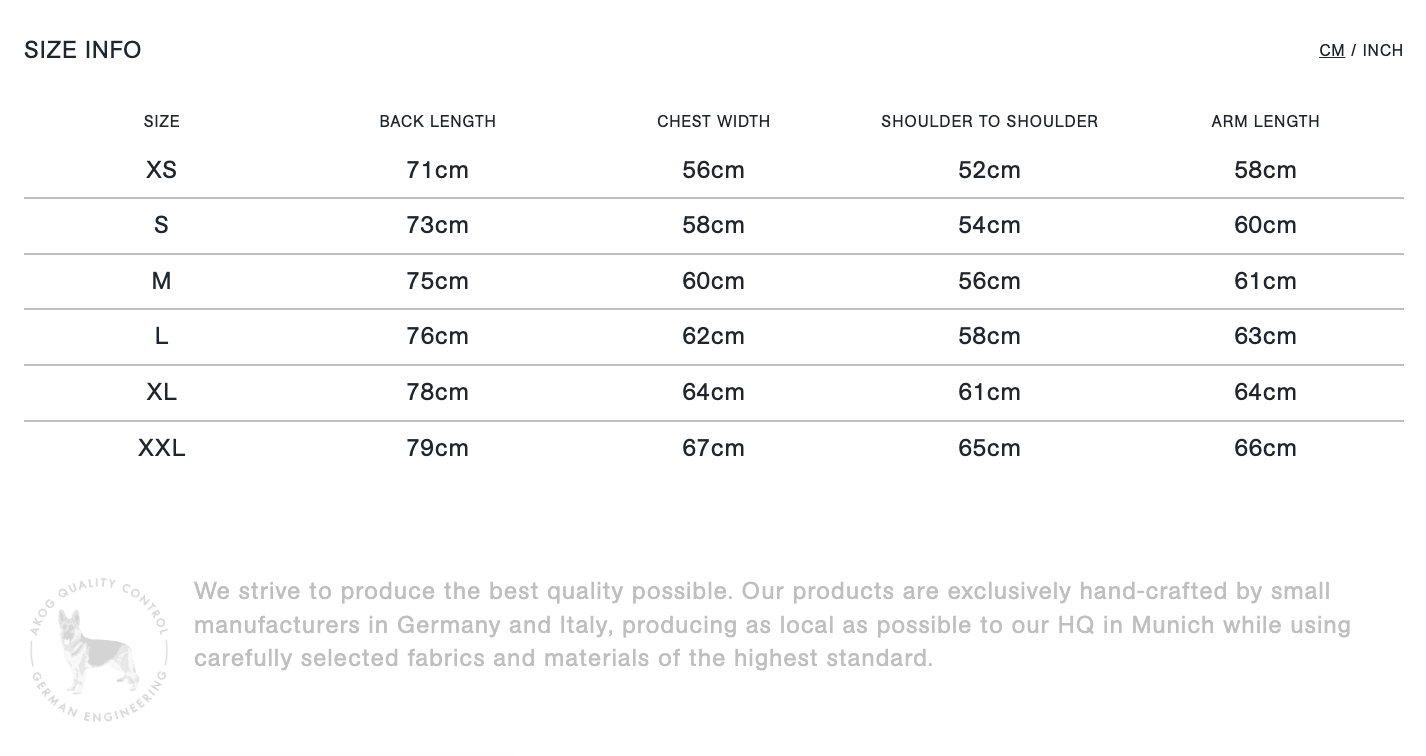Select the XXL size row label
1426x756 pixels.
pos(161,448)
